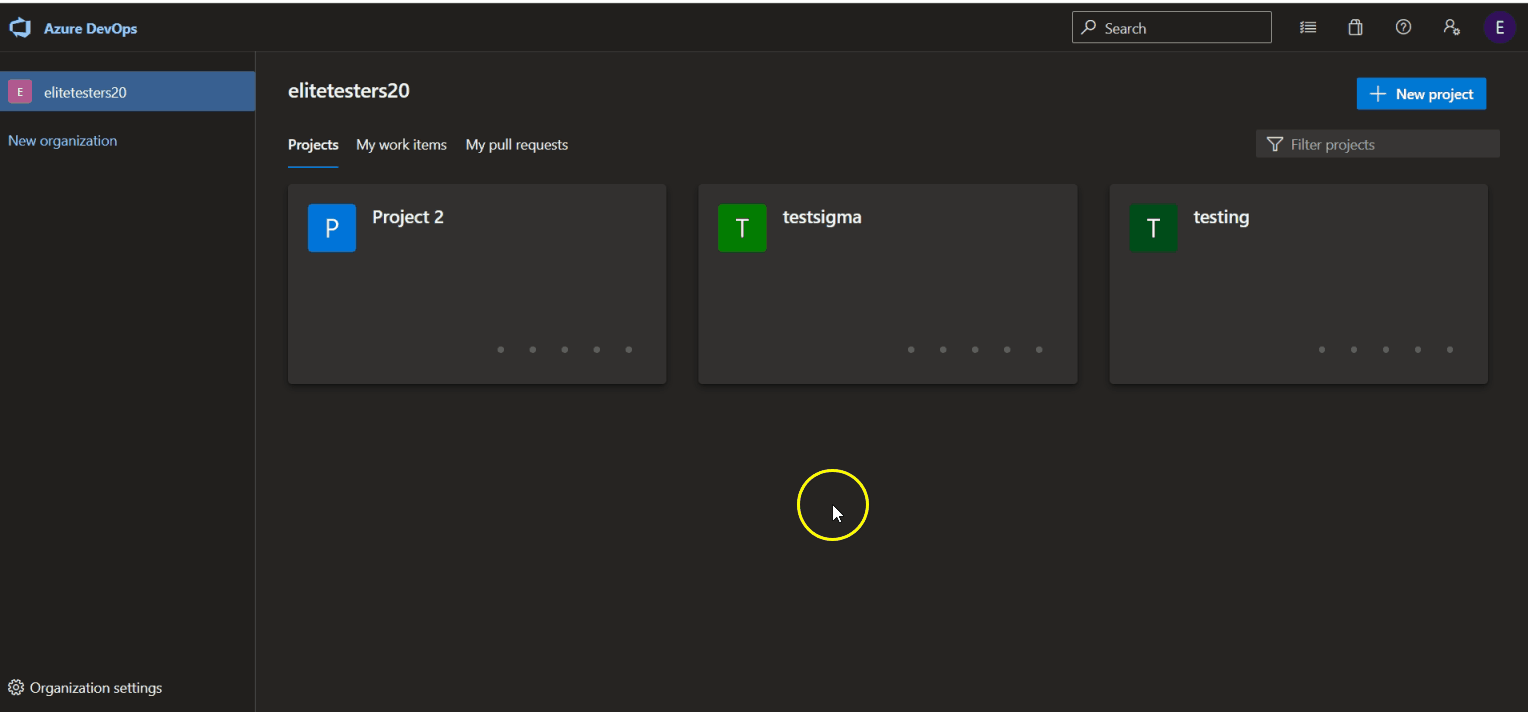
Task: Switch to My pull requests tab
Action: coord(517,145)
